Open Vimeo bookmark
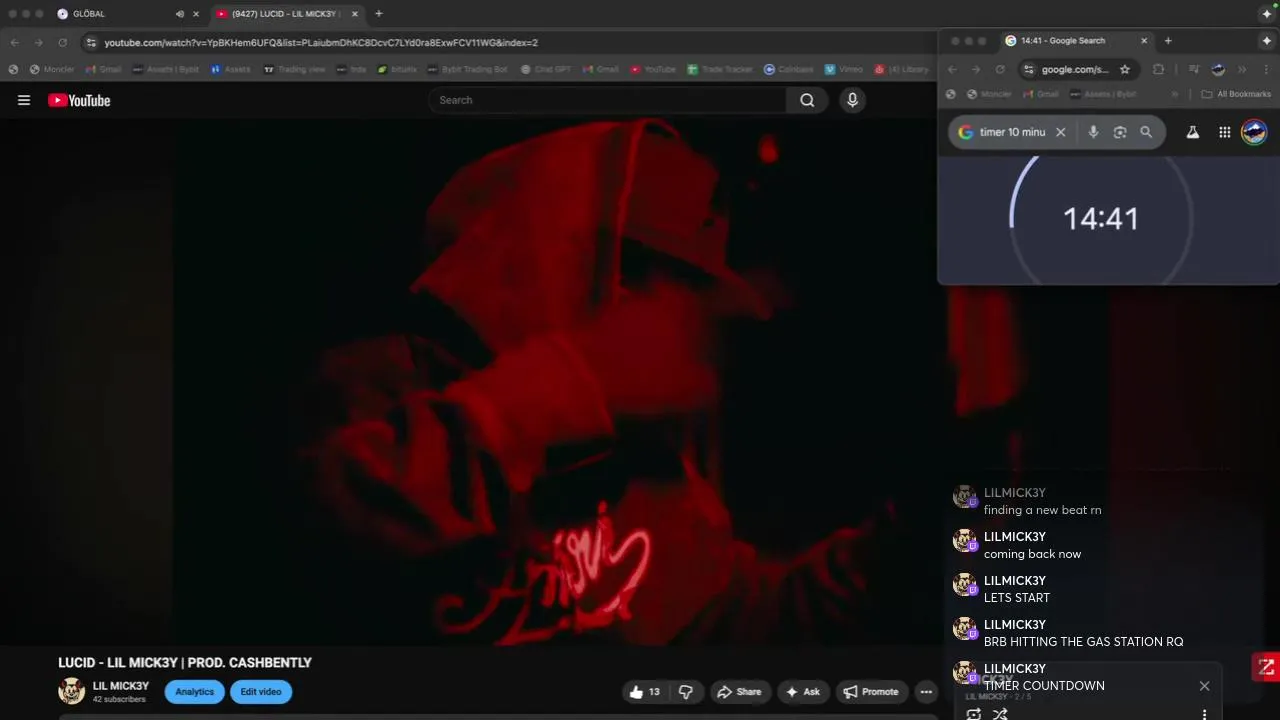This screenshot has height=720, width=1280. 844,69
